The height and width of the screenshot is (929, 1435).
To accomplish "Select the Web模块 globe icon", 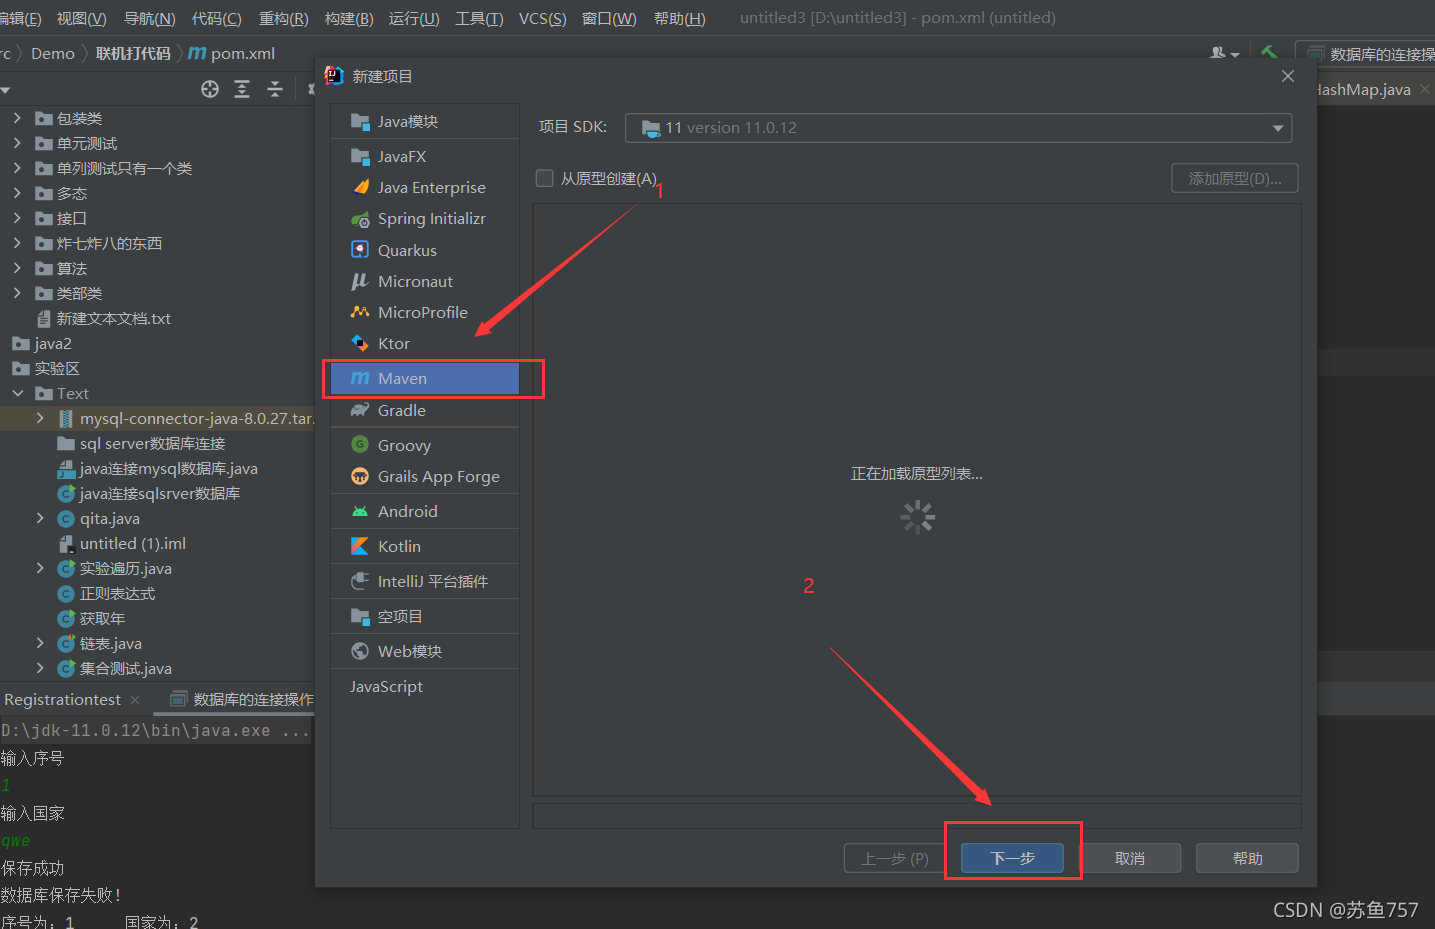I will [360, 651].
